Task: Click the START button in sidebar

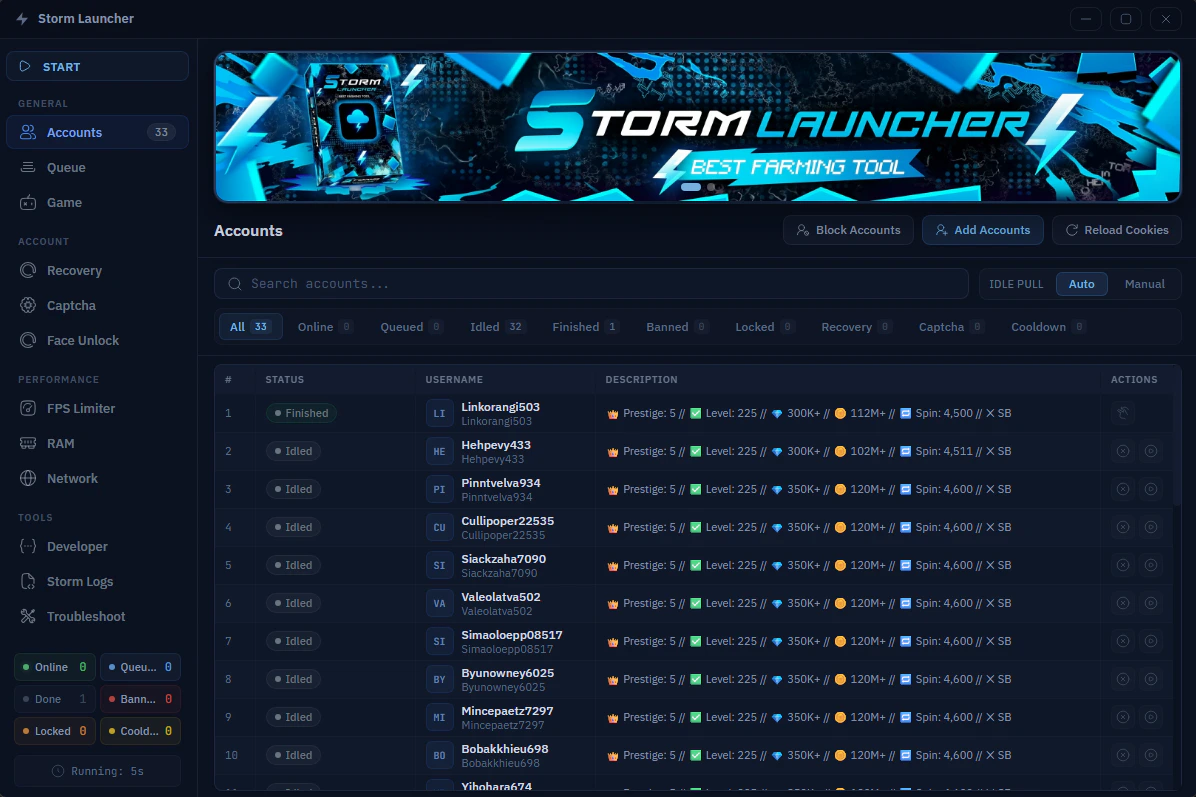Action: coord(97,66)
